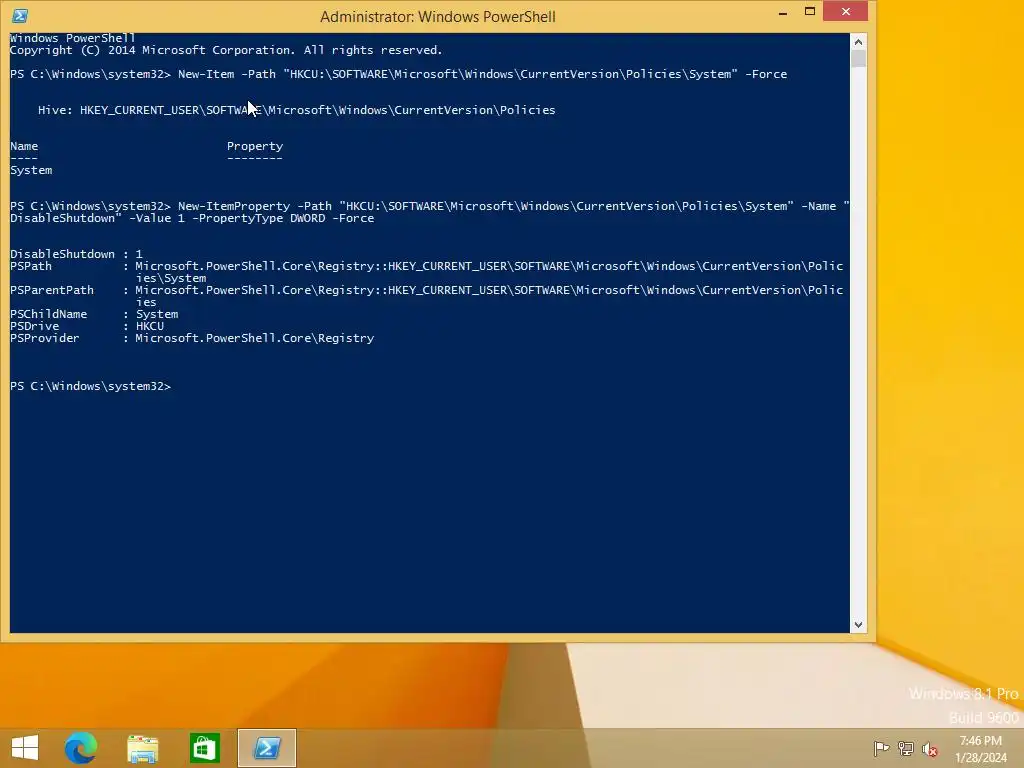Click the 'PSDrive : HKCU' line

click(x=87, y=326)
